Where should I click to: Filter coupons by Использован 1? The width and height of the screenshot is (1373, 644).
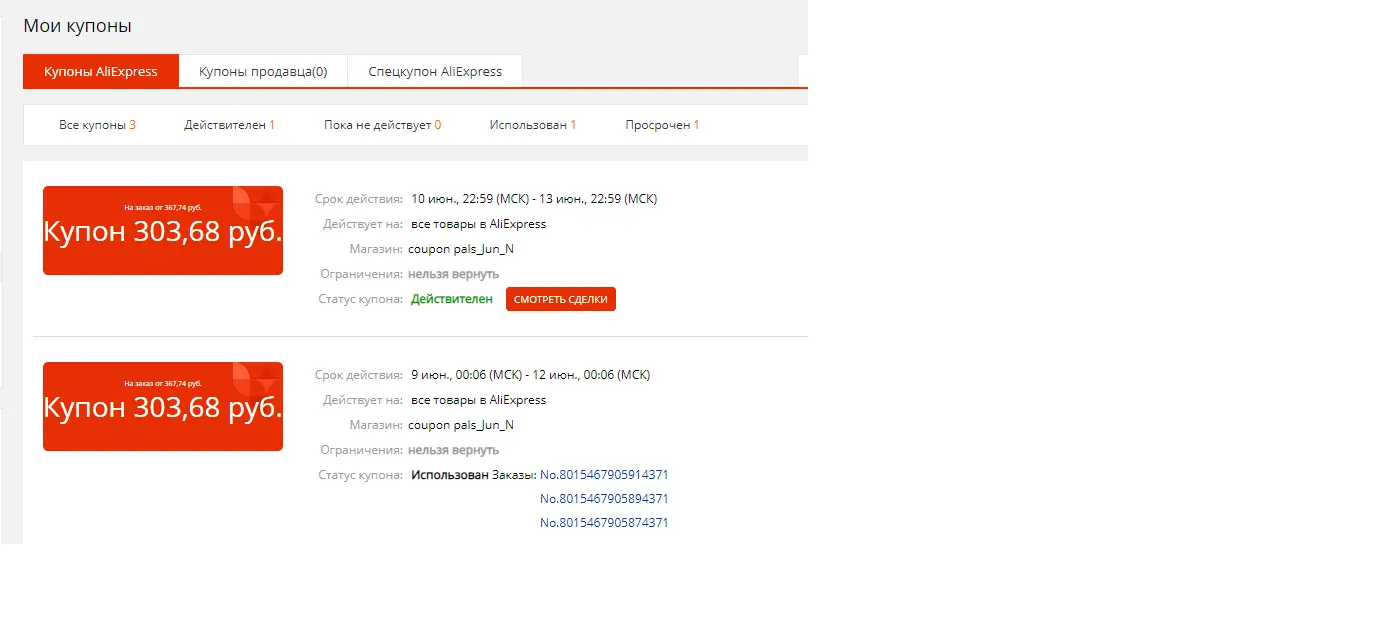coord(533,125)
